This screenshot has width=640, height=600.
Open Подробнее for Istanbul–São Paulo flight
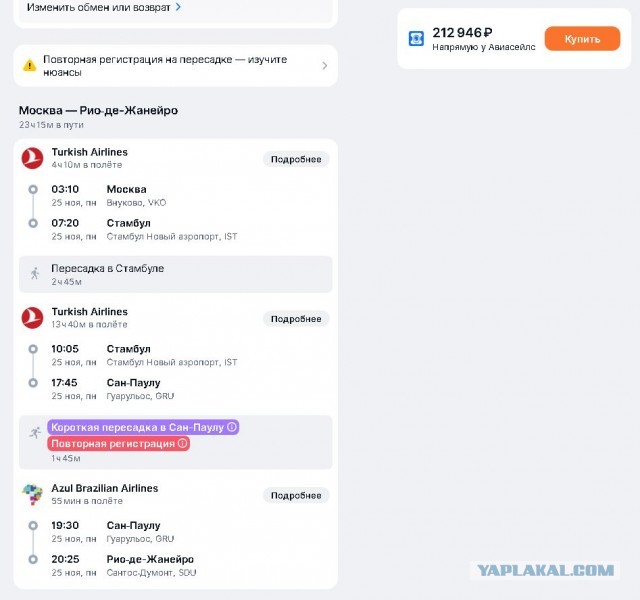click(x=296, y=319)
